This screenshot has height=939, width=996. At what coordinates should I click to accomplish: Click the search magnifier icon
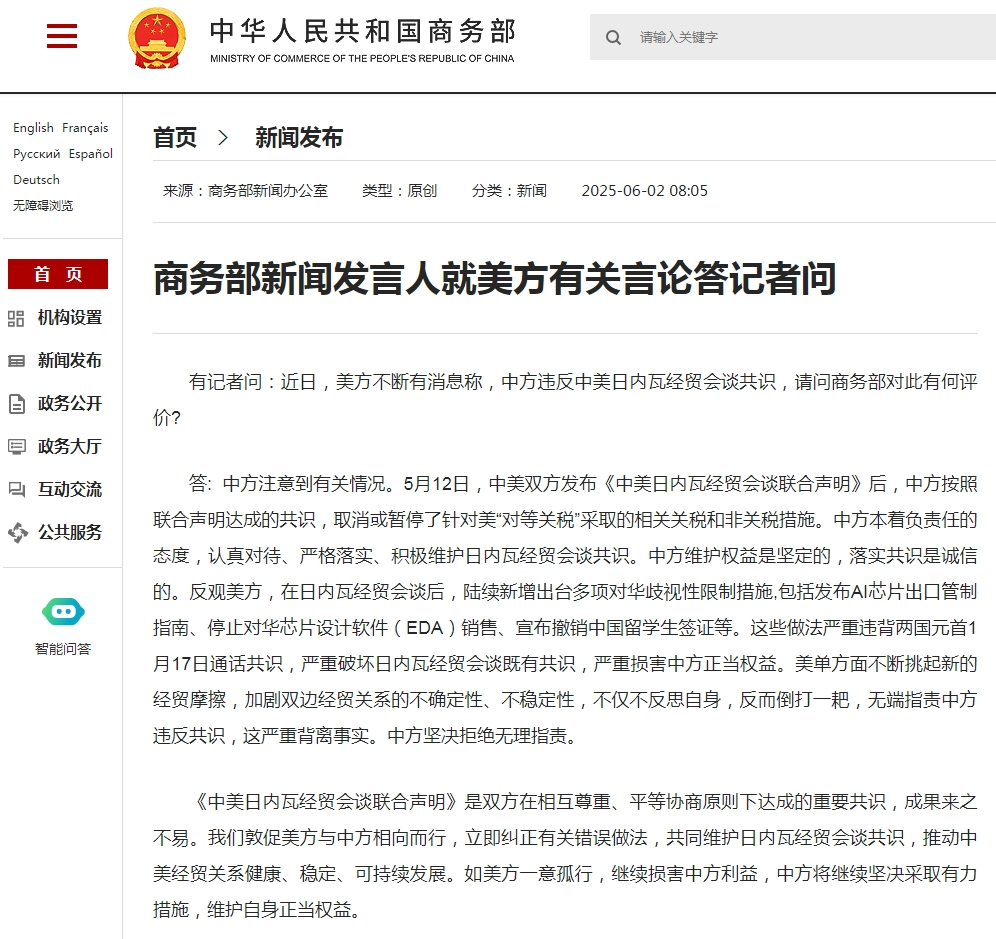[613, 38]
